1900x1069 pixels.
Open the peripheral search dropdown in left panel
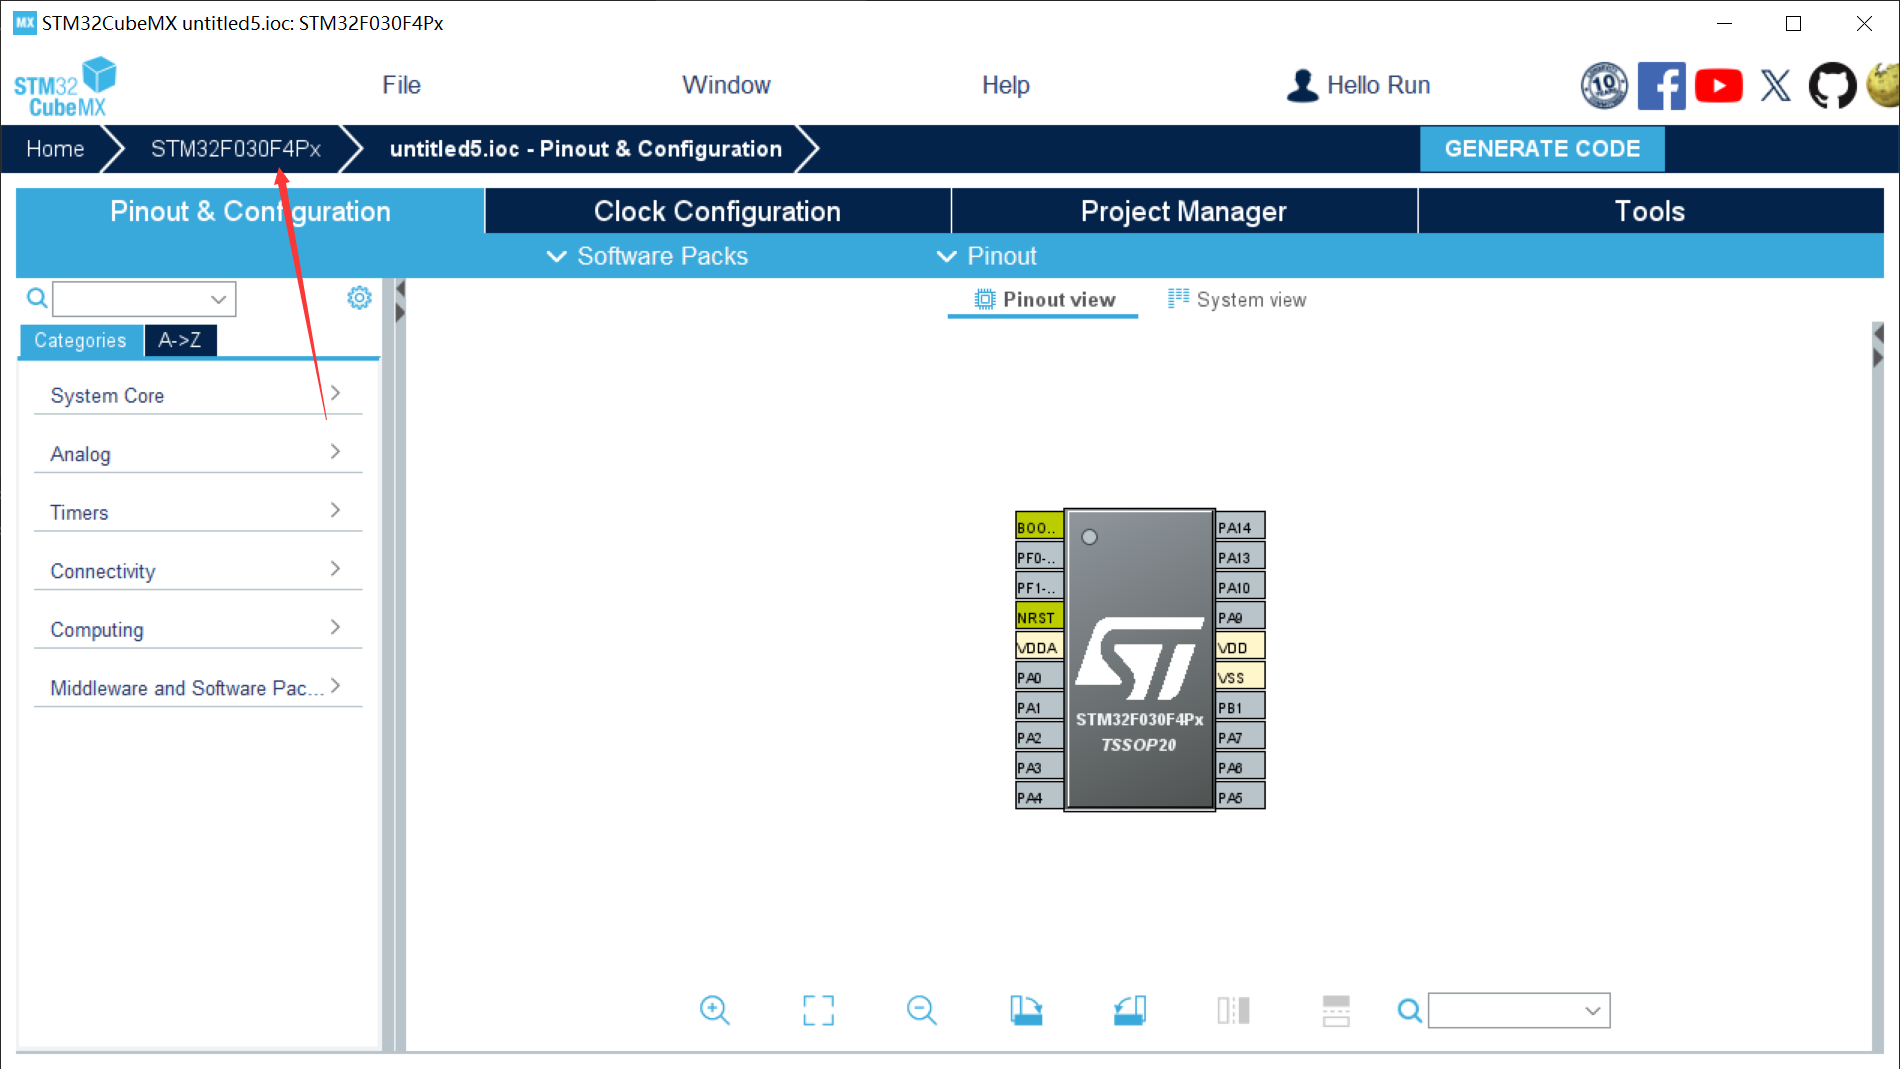point(218,299)
